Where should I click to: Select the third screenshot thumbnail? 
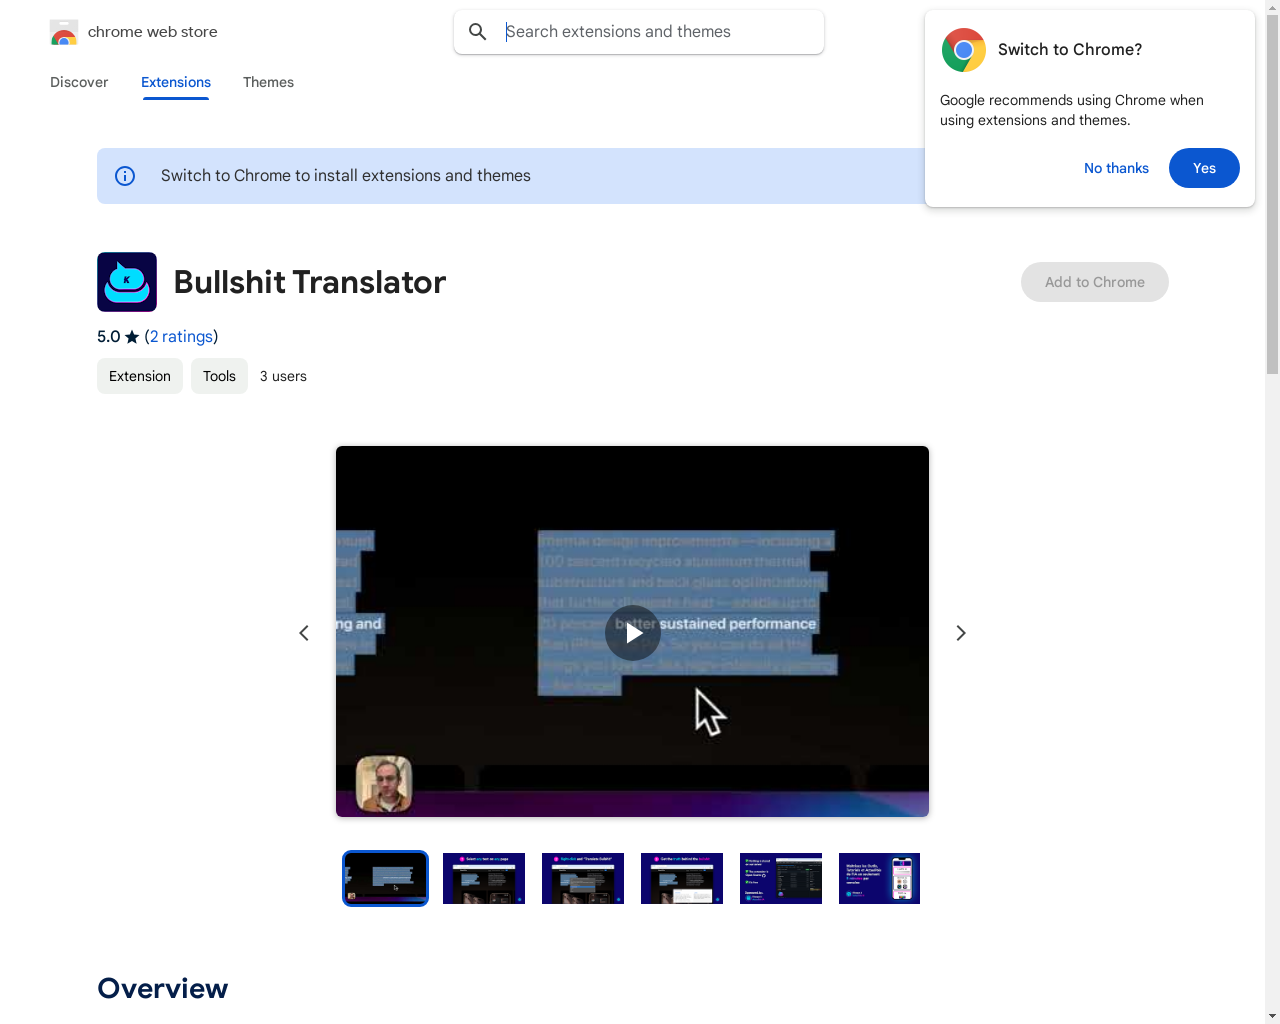tap(583, 878)
